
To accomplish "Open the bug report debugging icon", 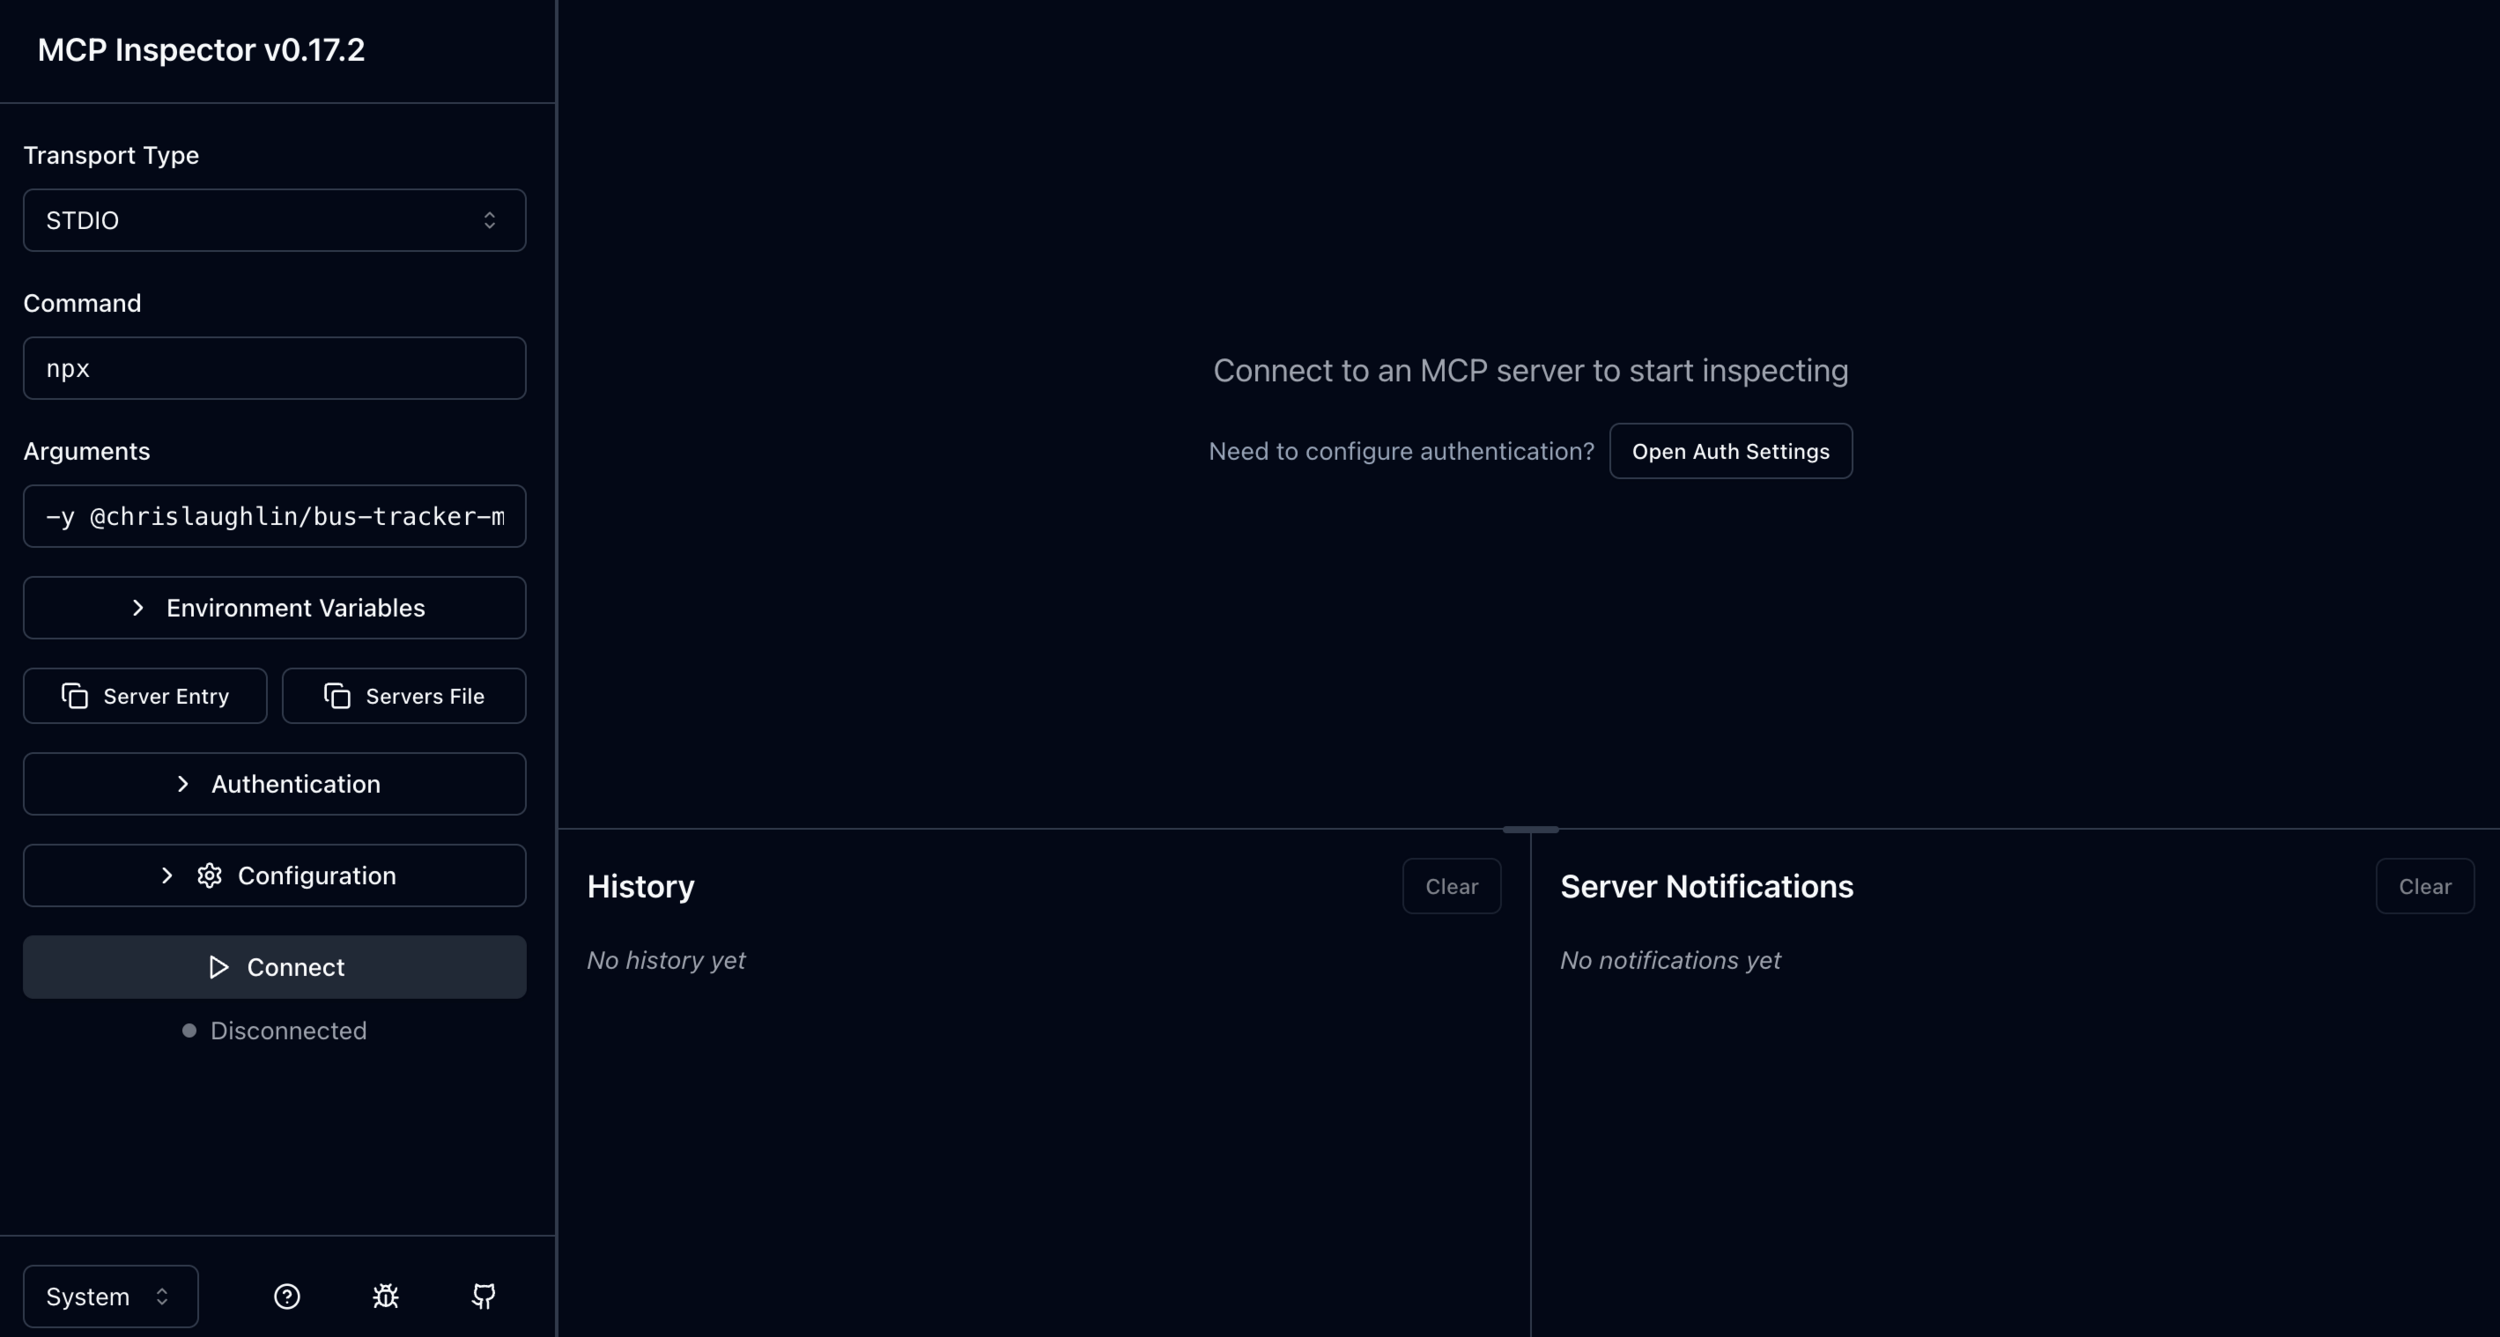I will point(385,1296).
